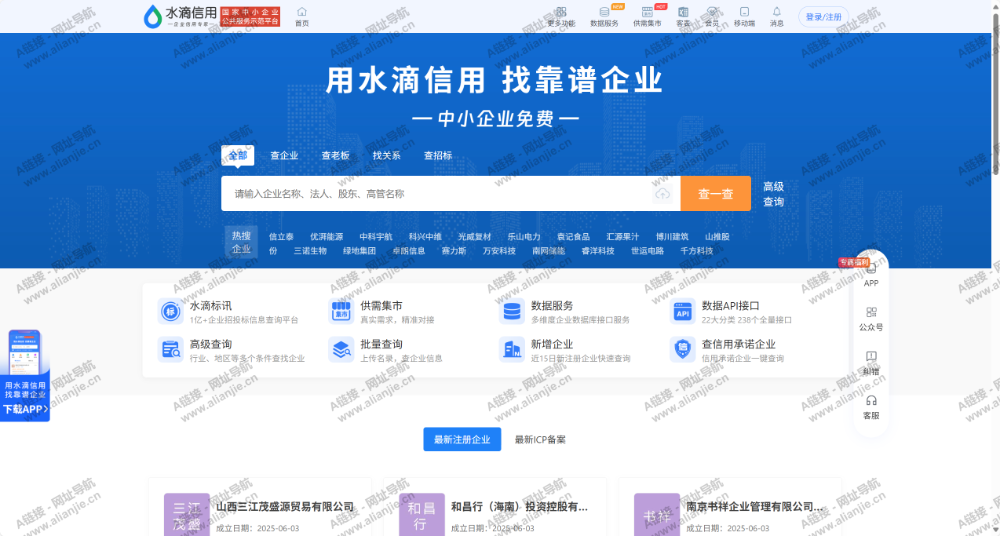Select the 查招标 search tab
Image resolution: width=1000 pixels, height=536 pixels.
click(438, 155)
